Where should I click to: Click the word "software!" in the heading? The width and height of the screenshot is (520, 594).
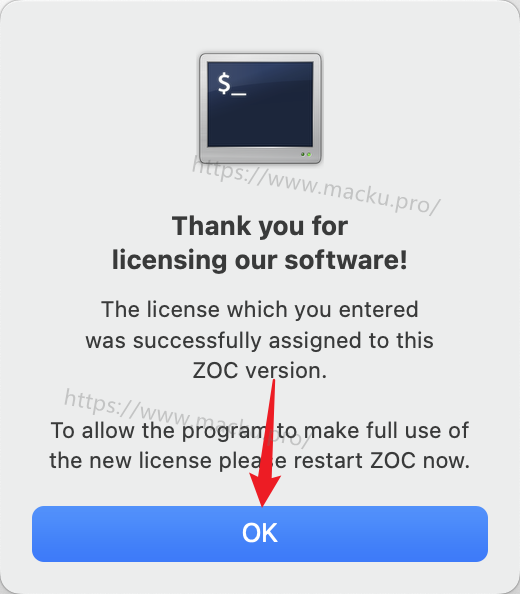point(346,260)
